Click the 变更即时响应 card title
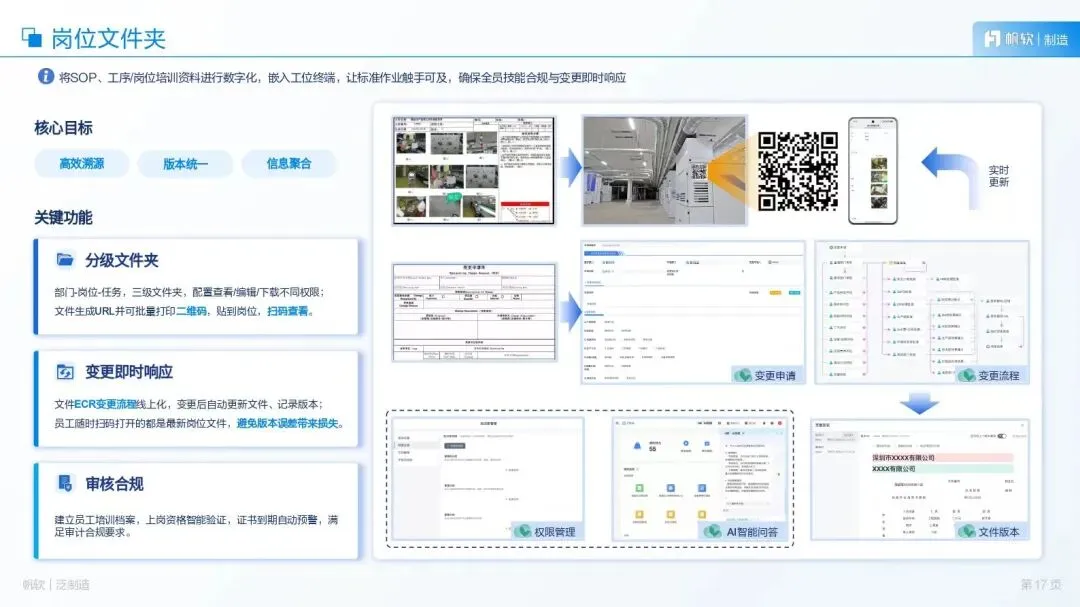This screenshot has height=607, width=1080. (x=129, y=372)
